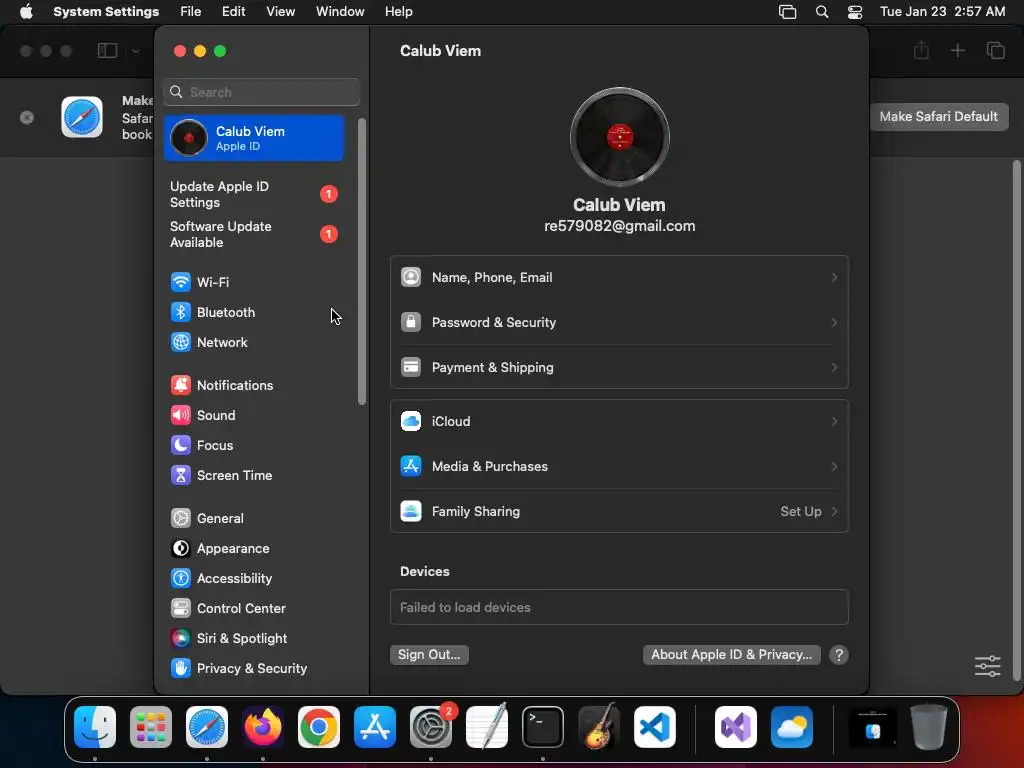Click Make Safari Default in Safari window

coord(938,117)
